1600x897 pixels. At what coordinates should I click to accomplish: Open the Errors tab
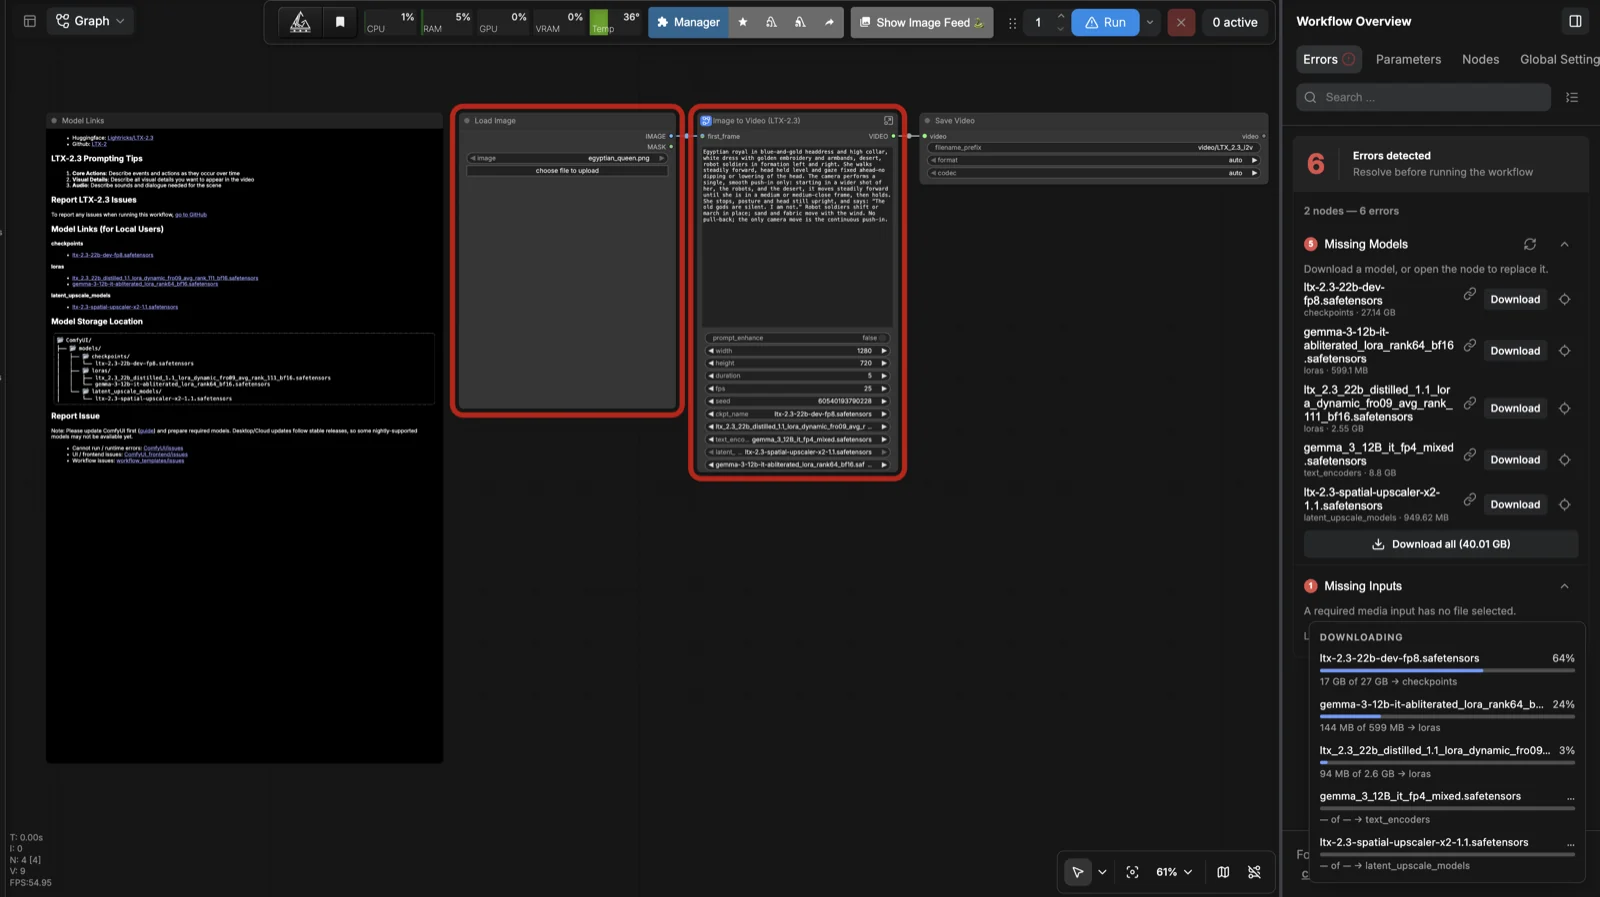click(x=1329, y=59)
